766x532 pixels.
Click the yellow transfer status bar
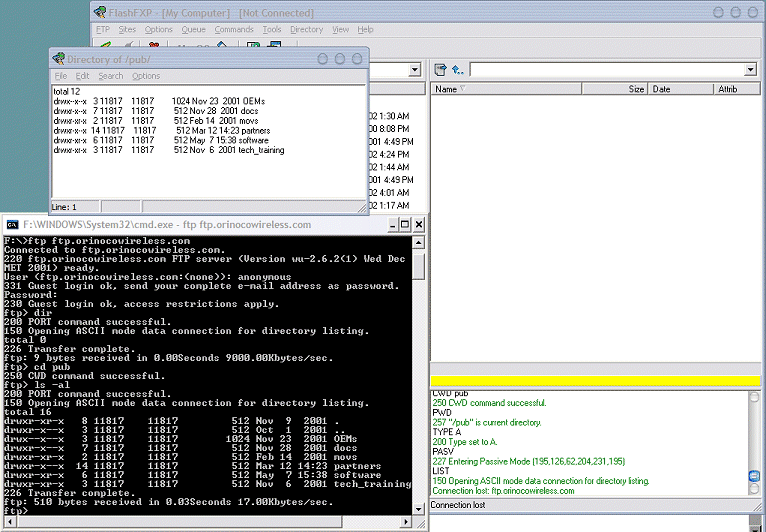[x=597, y=382]
